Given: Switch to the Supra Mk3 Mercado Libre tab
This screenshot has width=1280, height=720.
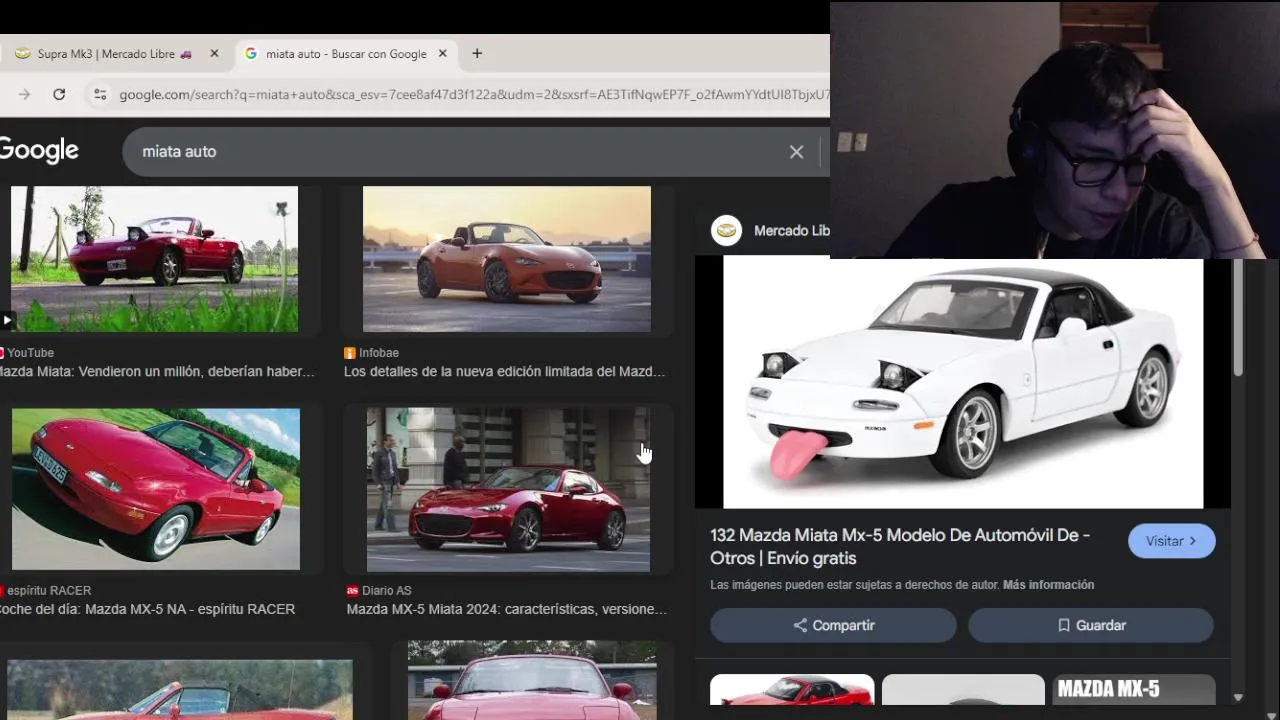Looking at the screenshot, I should 113,54.
